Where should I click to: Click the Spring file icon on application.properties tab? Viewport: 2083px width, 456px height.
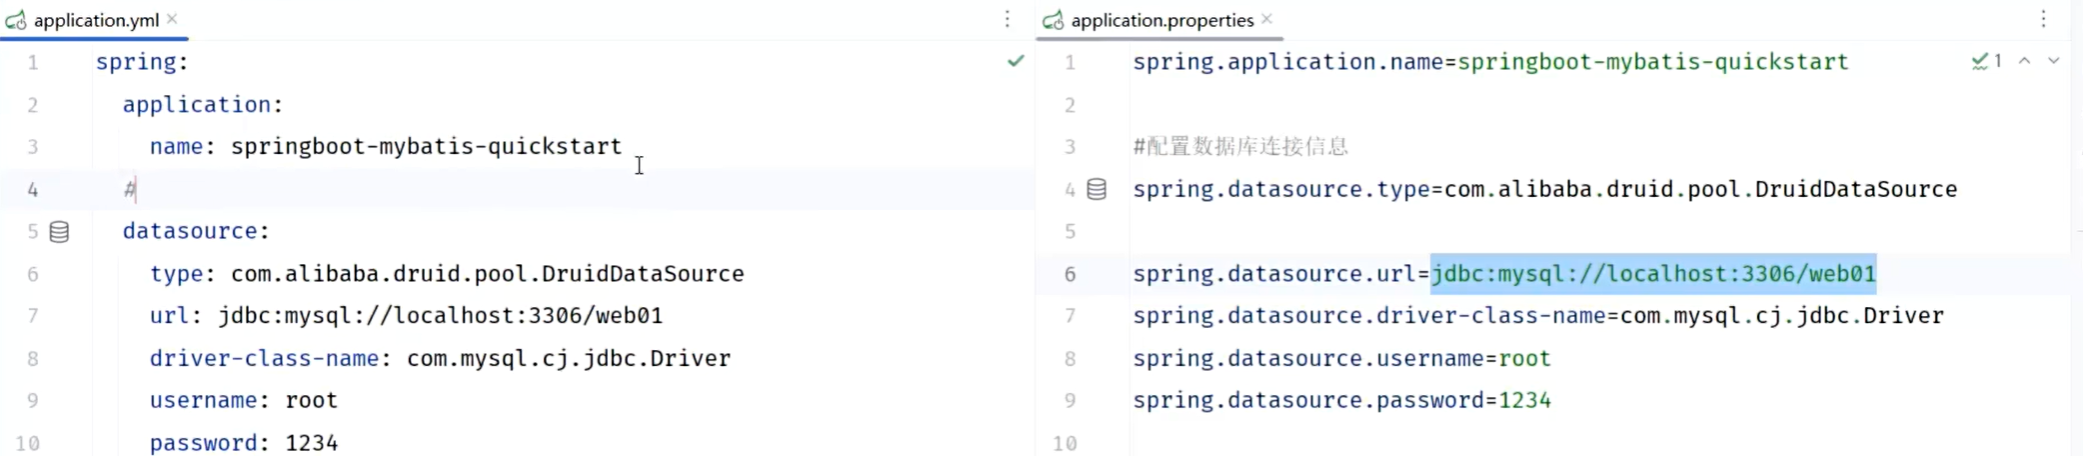[x=1053, y=20]
